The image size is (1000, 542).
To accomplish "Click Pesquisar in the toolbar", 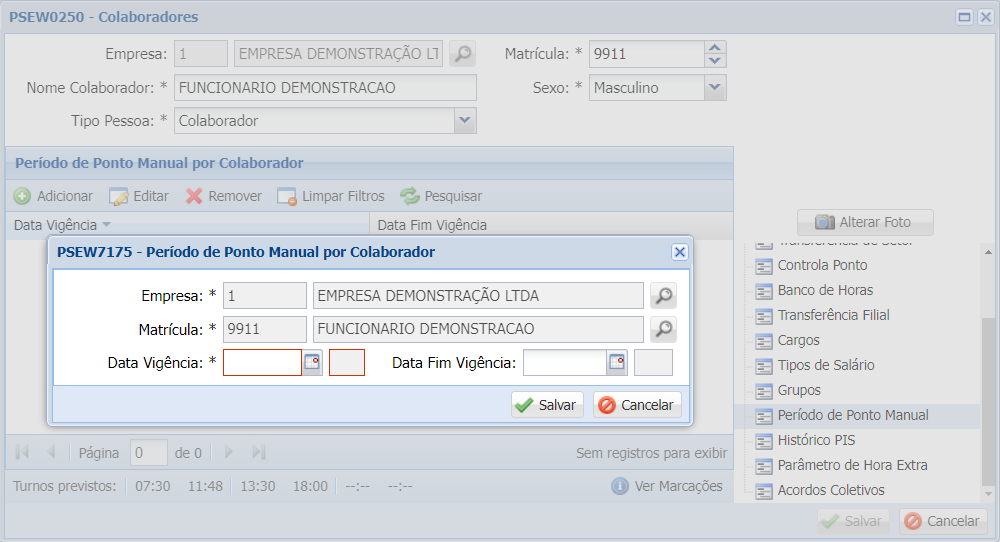I will tap(441, 196).
